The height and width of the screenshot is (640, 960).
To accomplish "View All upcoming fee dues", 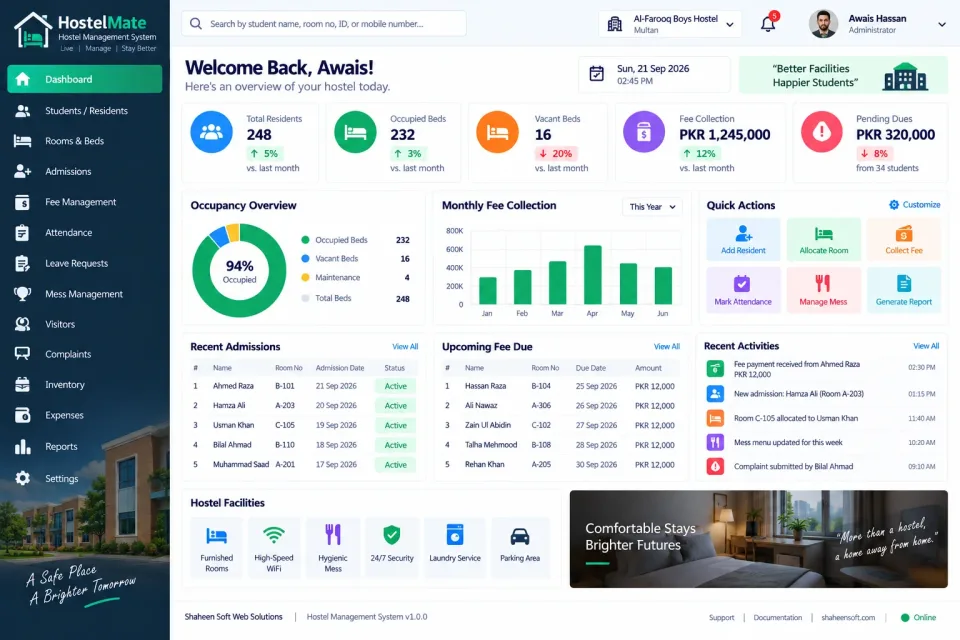I will tap(667, 347).
